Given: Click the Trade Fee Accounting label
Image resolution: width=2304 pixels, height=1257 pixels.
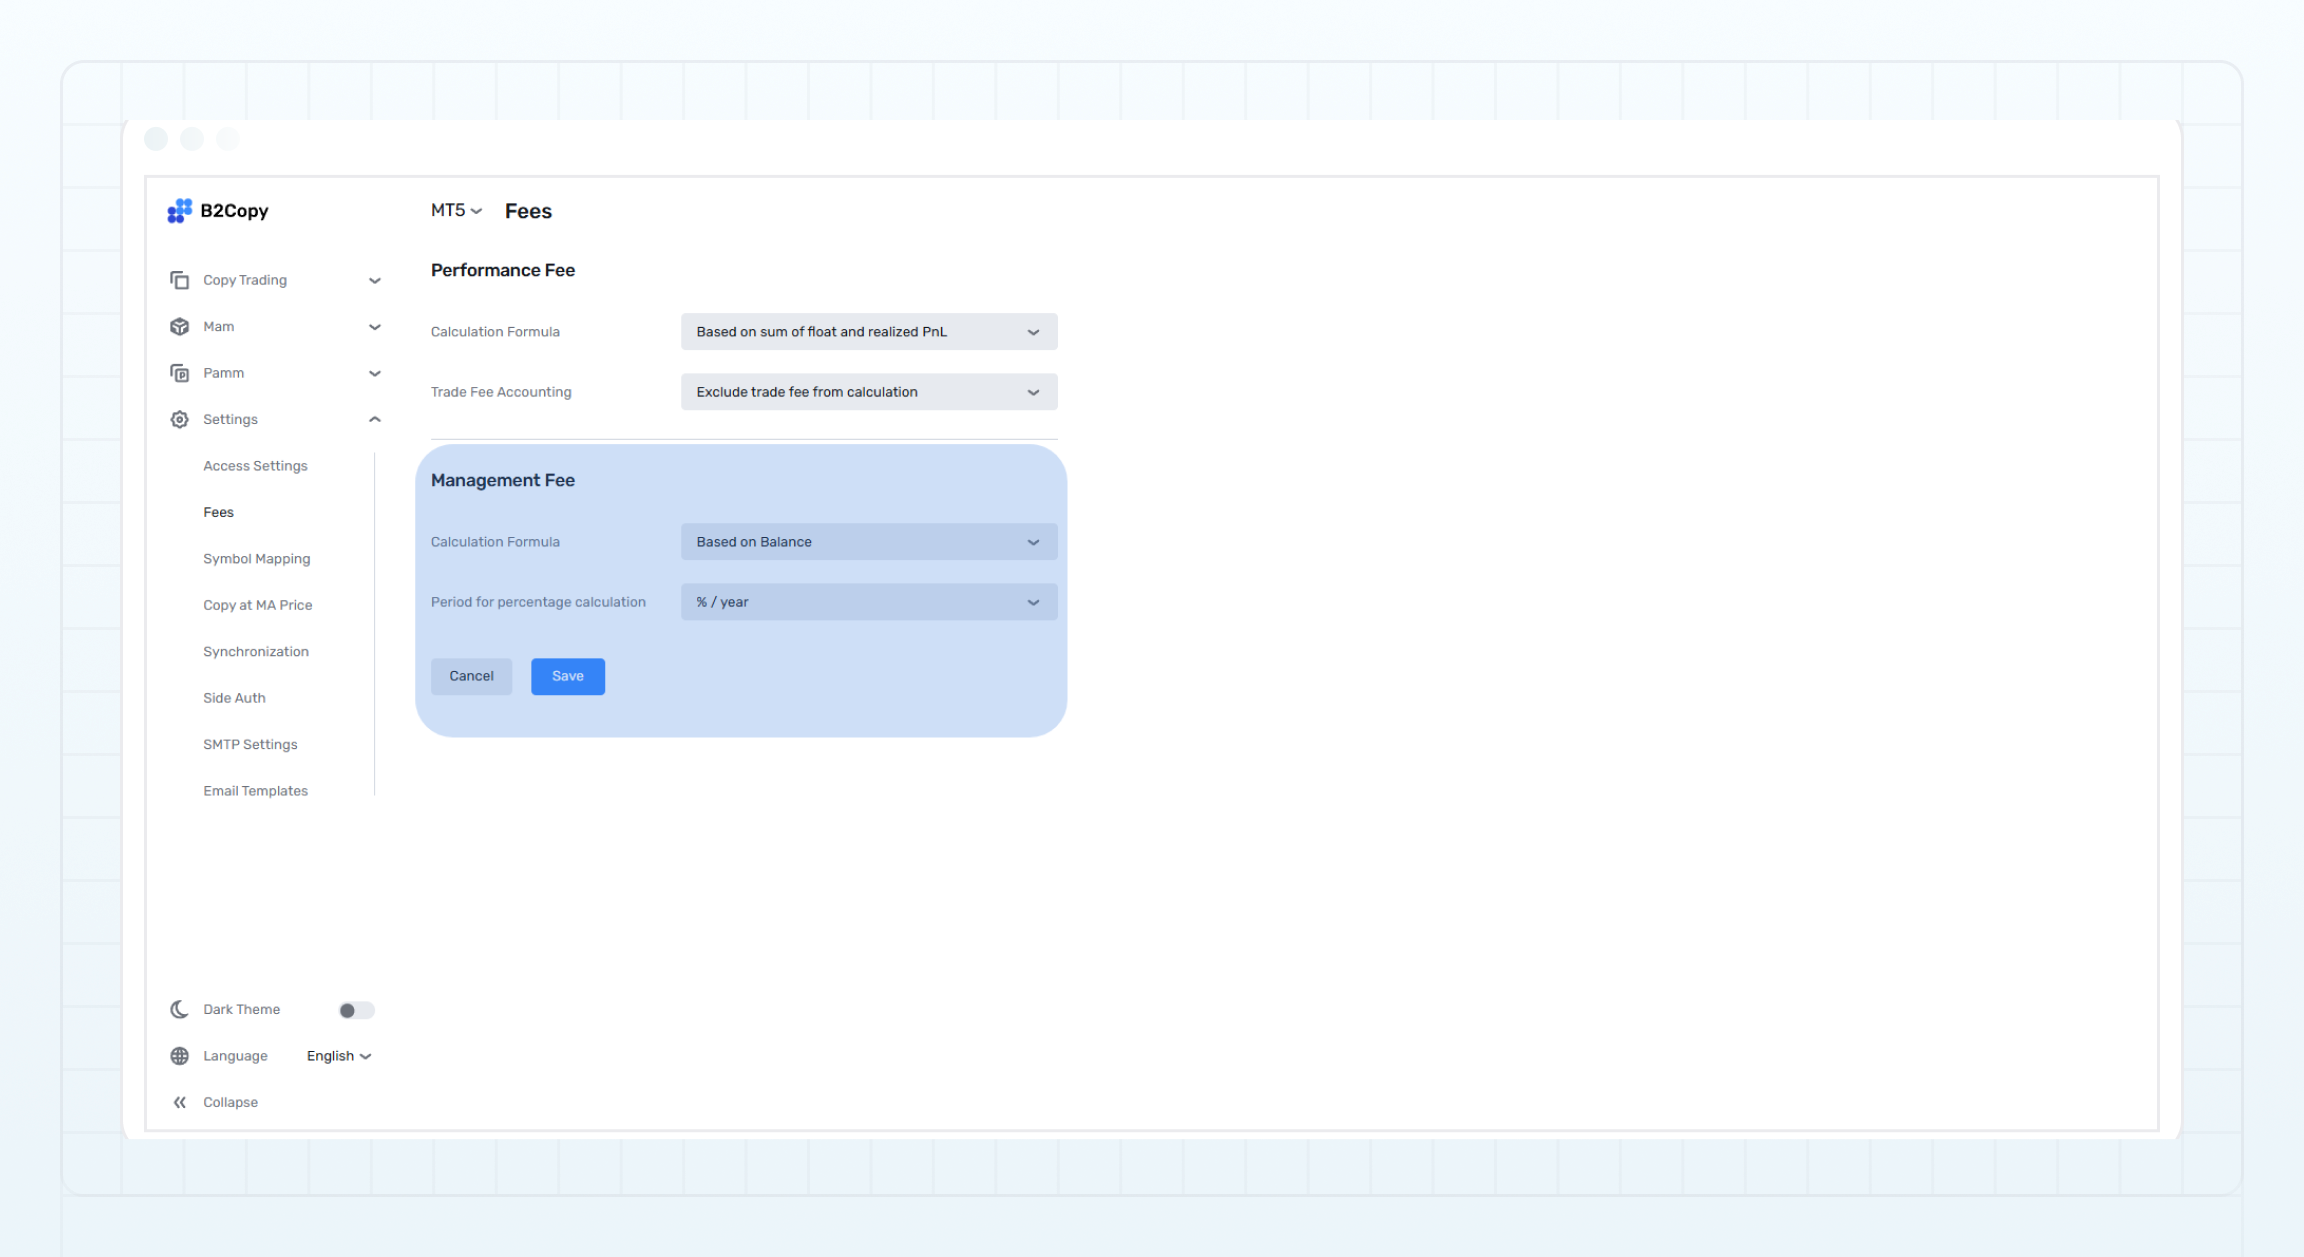Looking at the screenshot, I should [501, 392].
